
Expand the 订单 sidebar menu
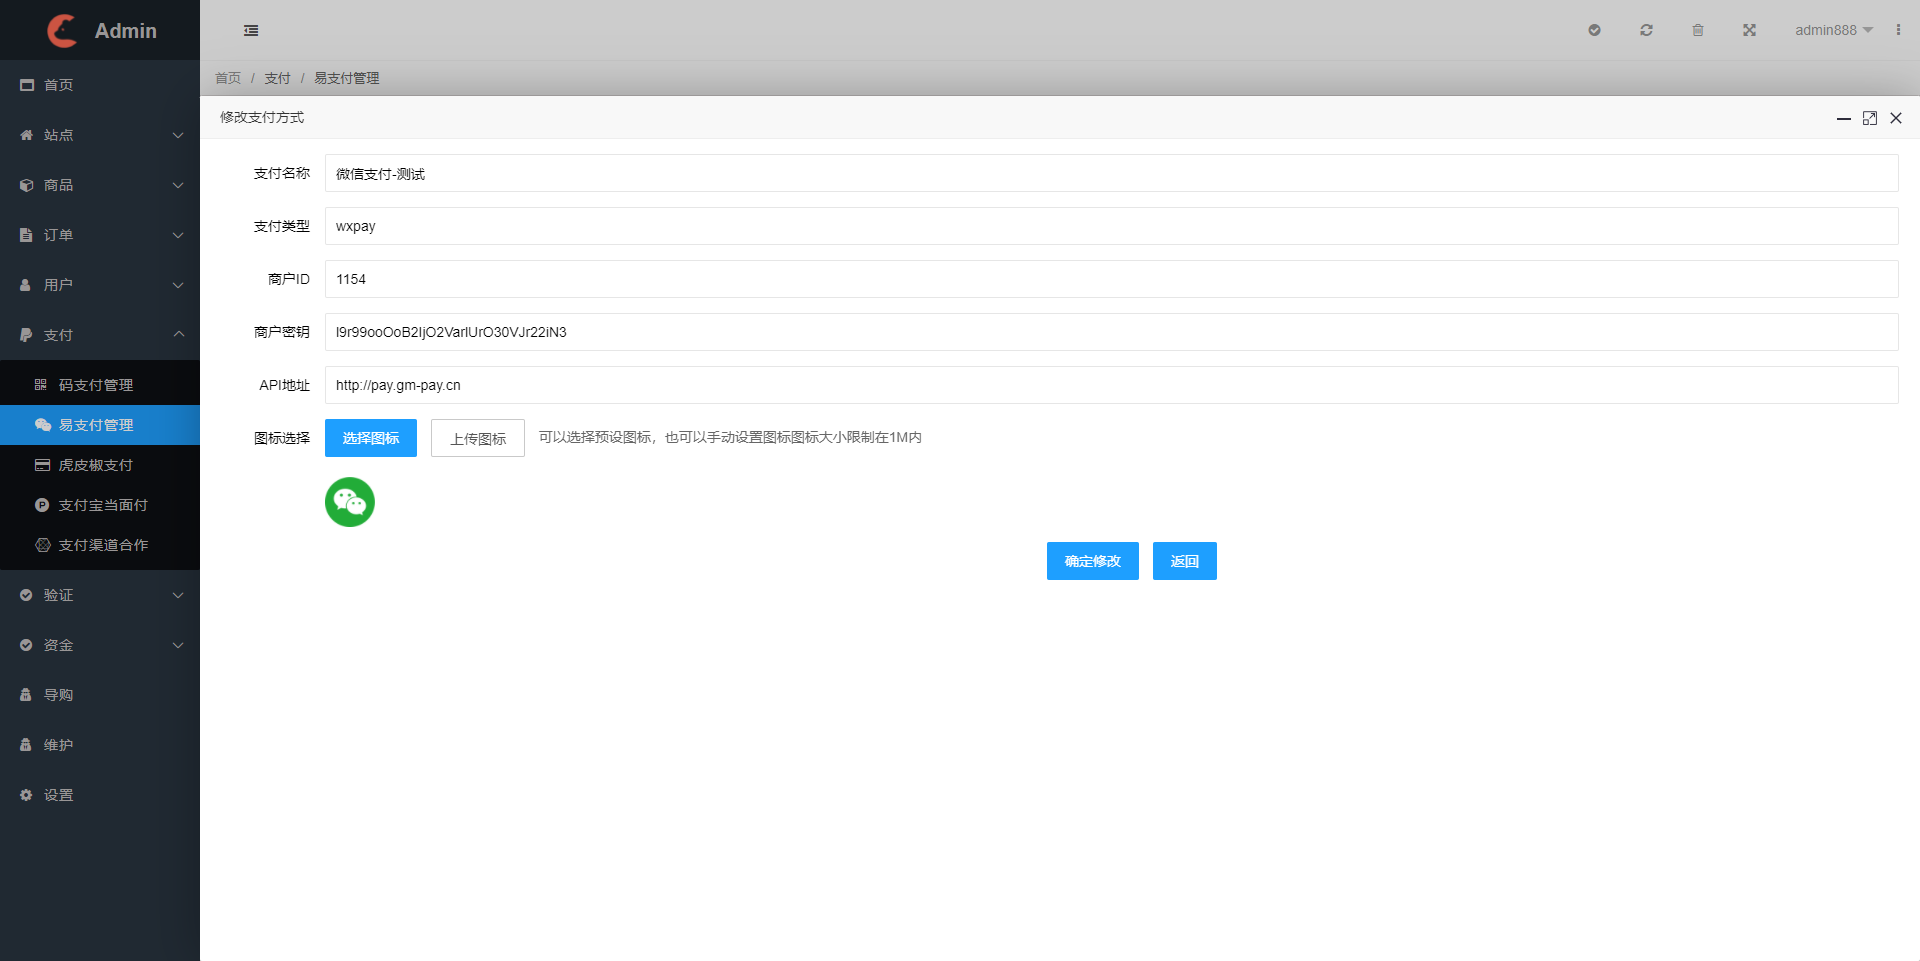100,235
